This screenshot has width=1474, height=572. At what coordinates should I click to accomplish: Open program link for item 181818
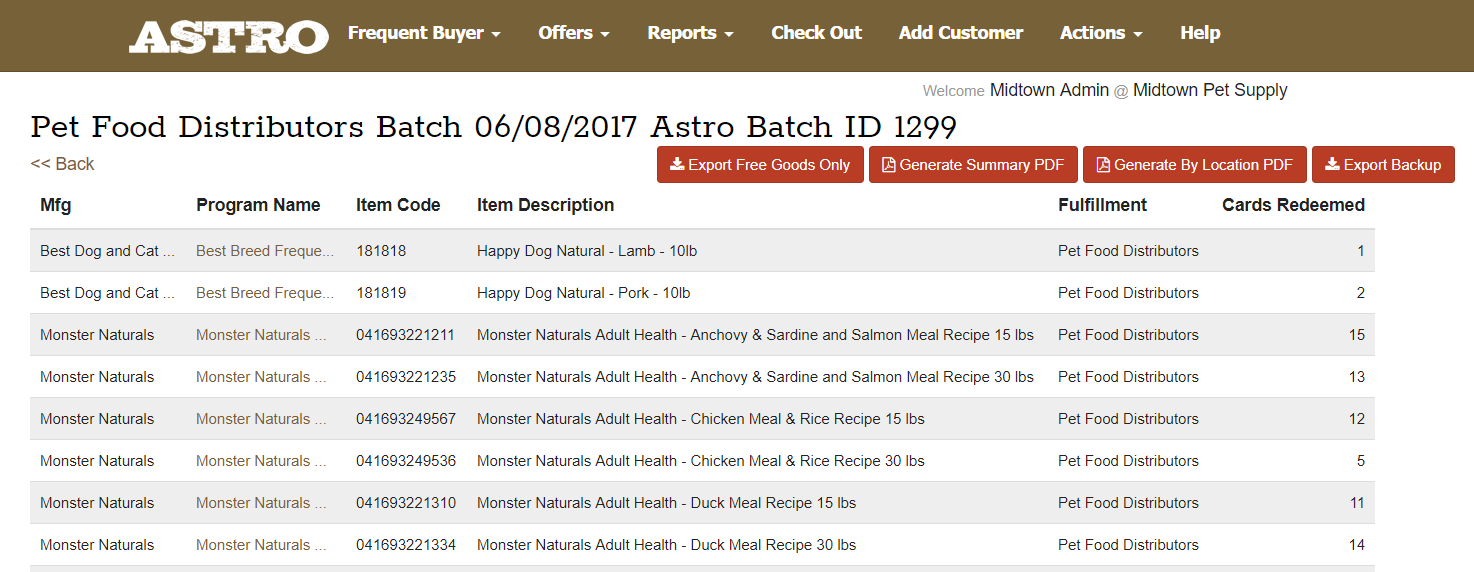click(265, 251)
